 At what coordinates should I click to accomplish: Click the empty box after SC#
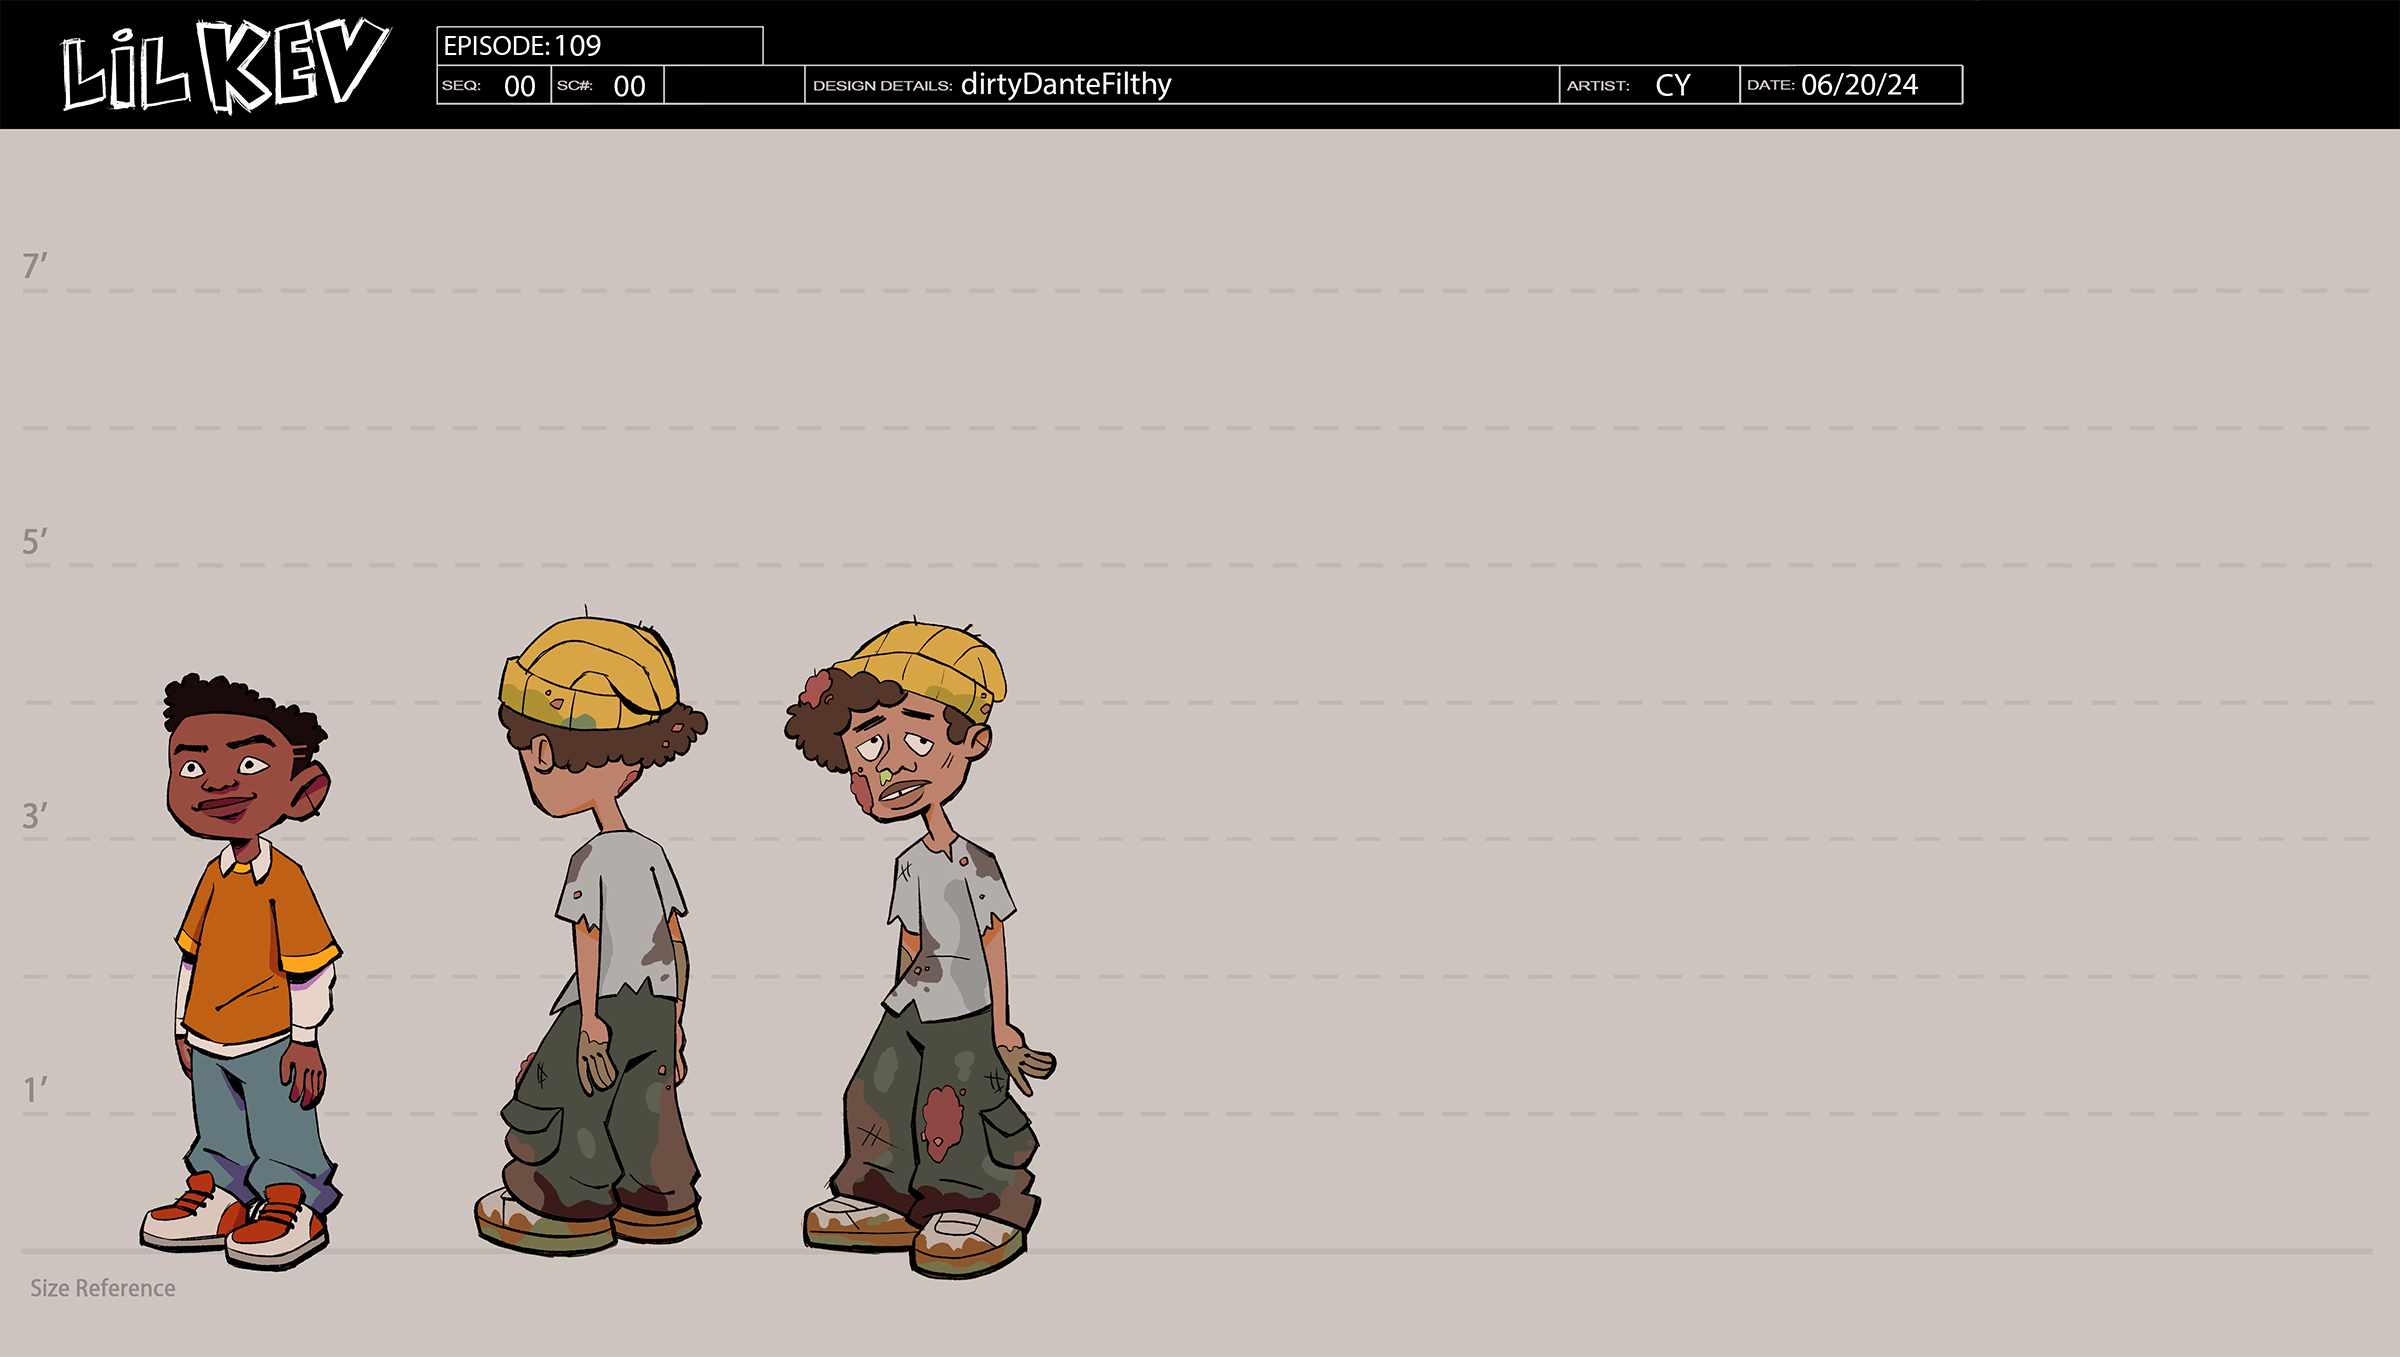(x=734, y=86)
